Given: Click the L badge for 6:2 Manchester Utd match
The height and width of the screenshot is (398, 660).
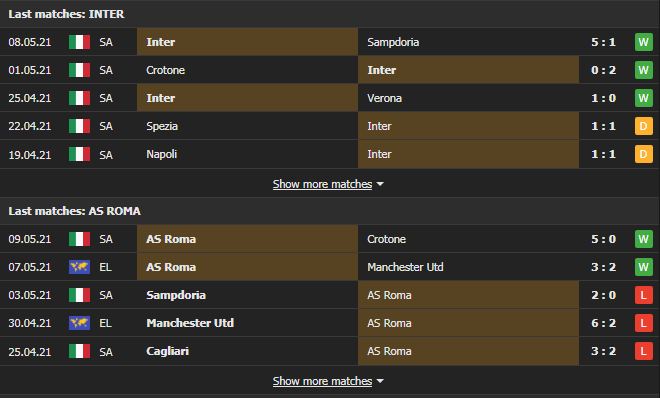Looking at the screenshot, I should point(644,323).
